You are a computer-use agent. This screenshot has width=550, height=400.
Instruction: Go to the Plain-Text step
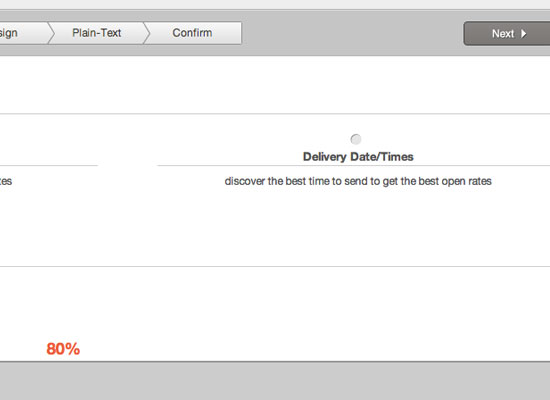click(x=96, y=33)
